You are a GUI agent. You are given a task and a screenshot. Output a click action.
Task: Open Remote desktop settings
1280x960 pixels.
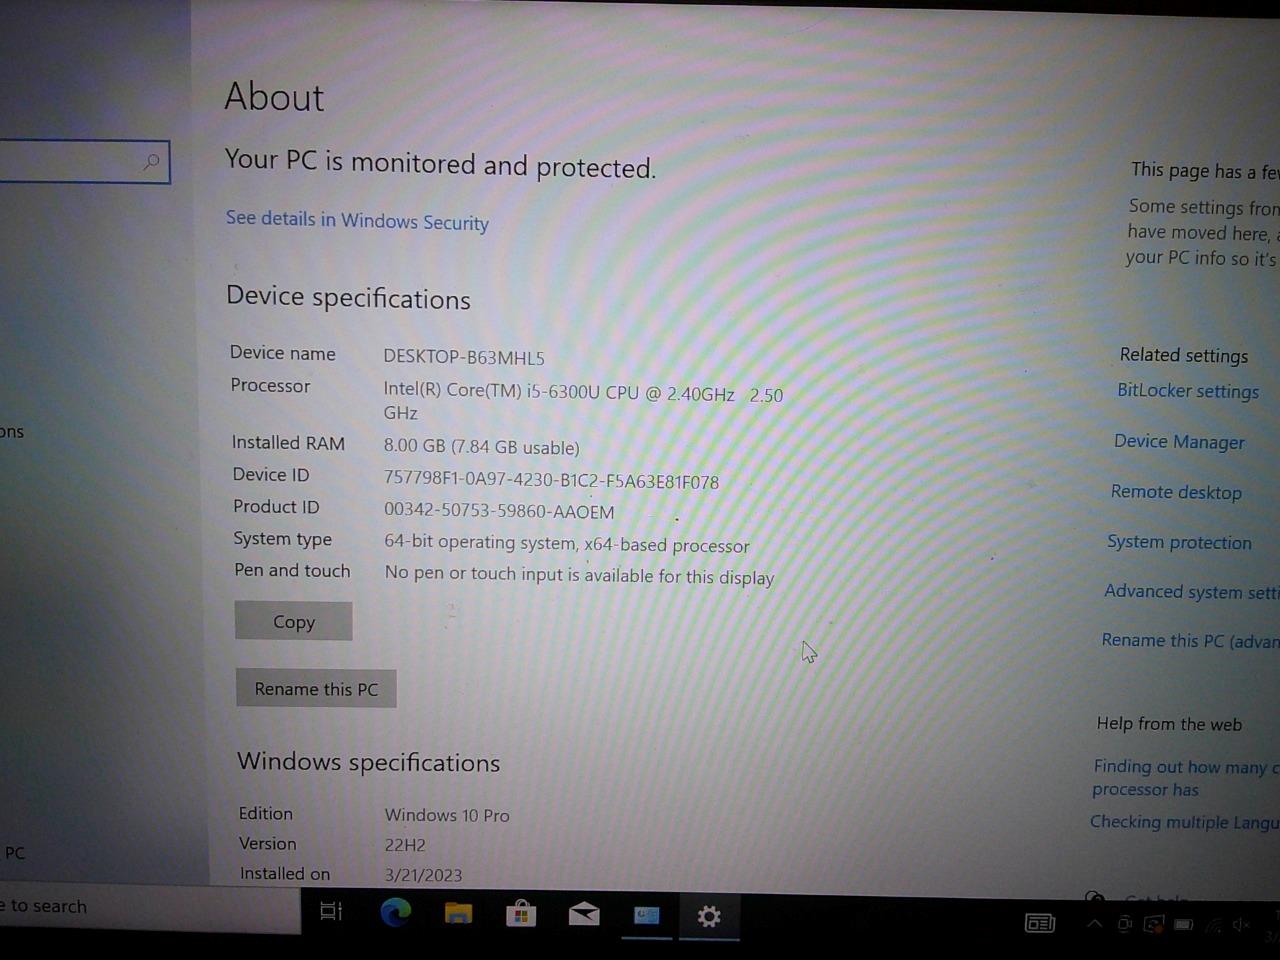(1176, 491)
